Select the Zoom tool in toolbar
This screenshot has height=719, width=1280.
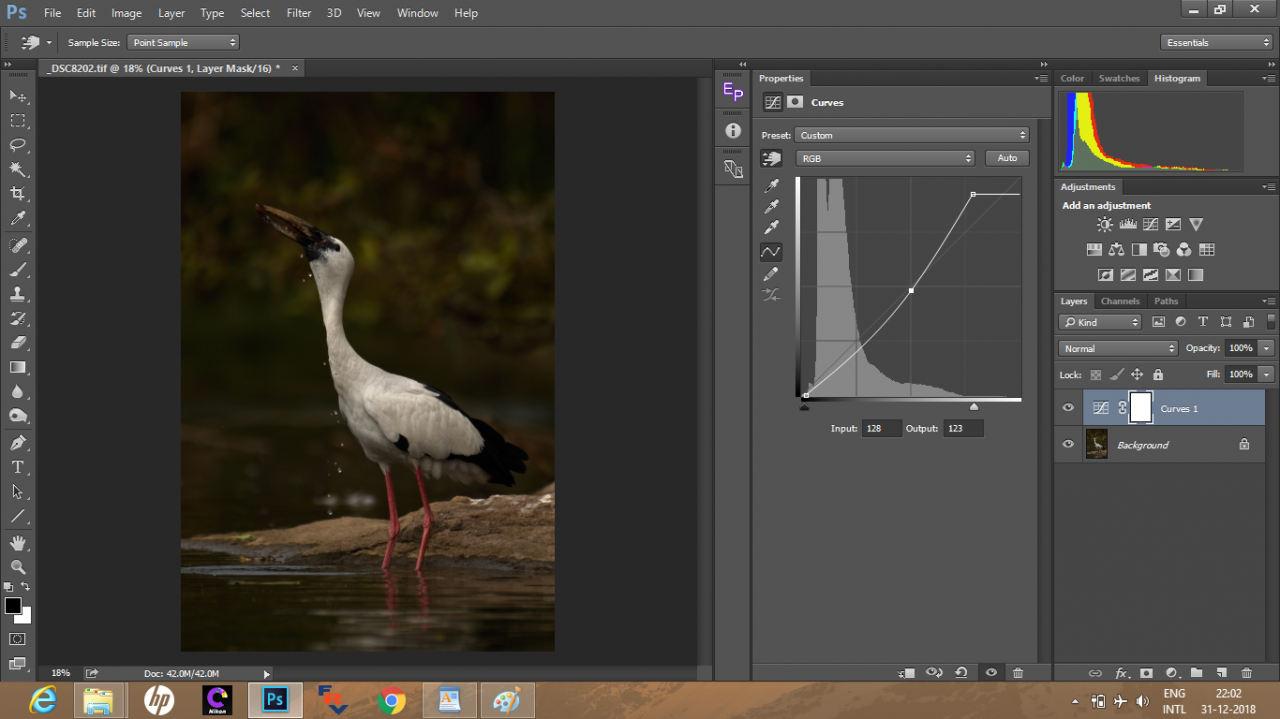pyautogui.click(x=18, y=567)
